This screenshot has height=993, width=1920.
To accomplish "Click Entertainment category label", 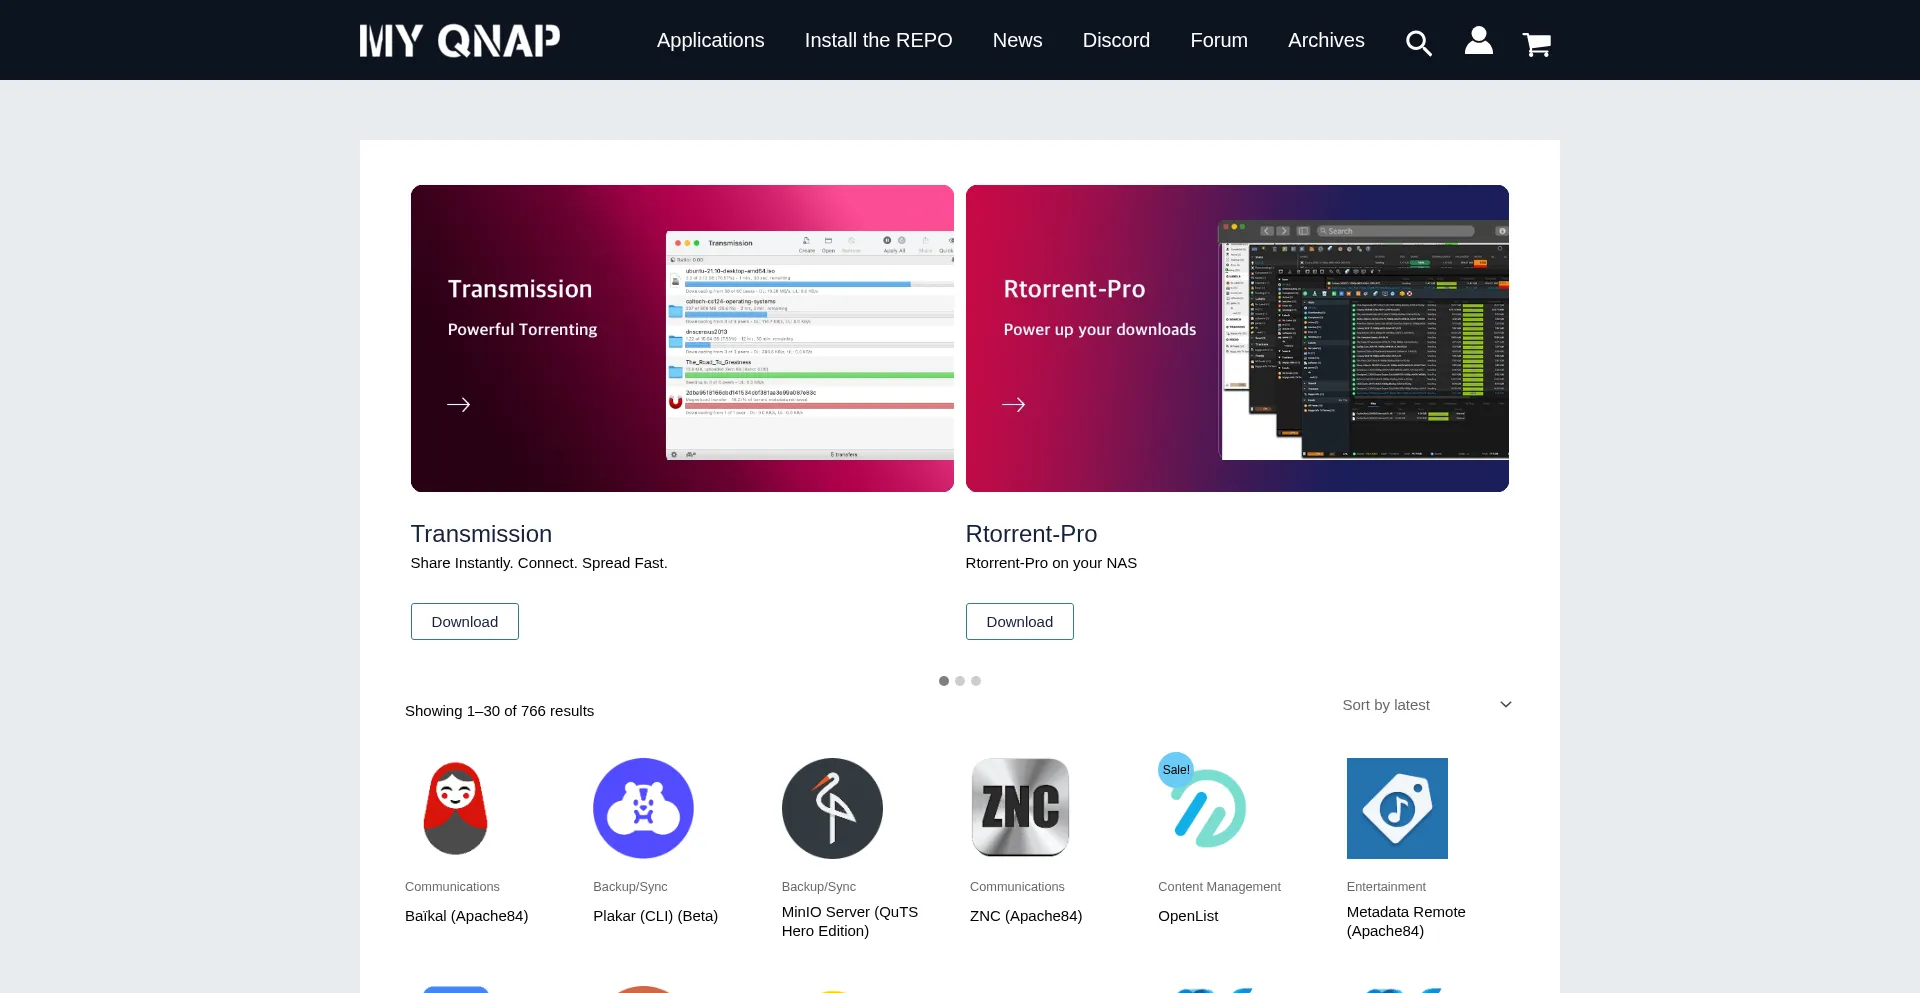I will (x=1386, y=887).
